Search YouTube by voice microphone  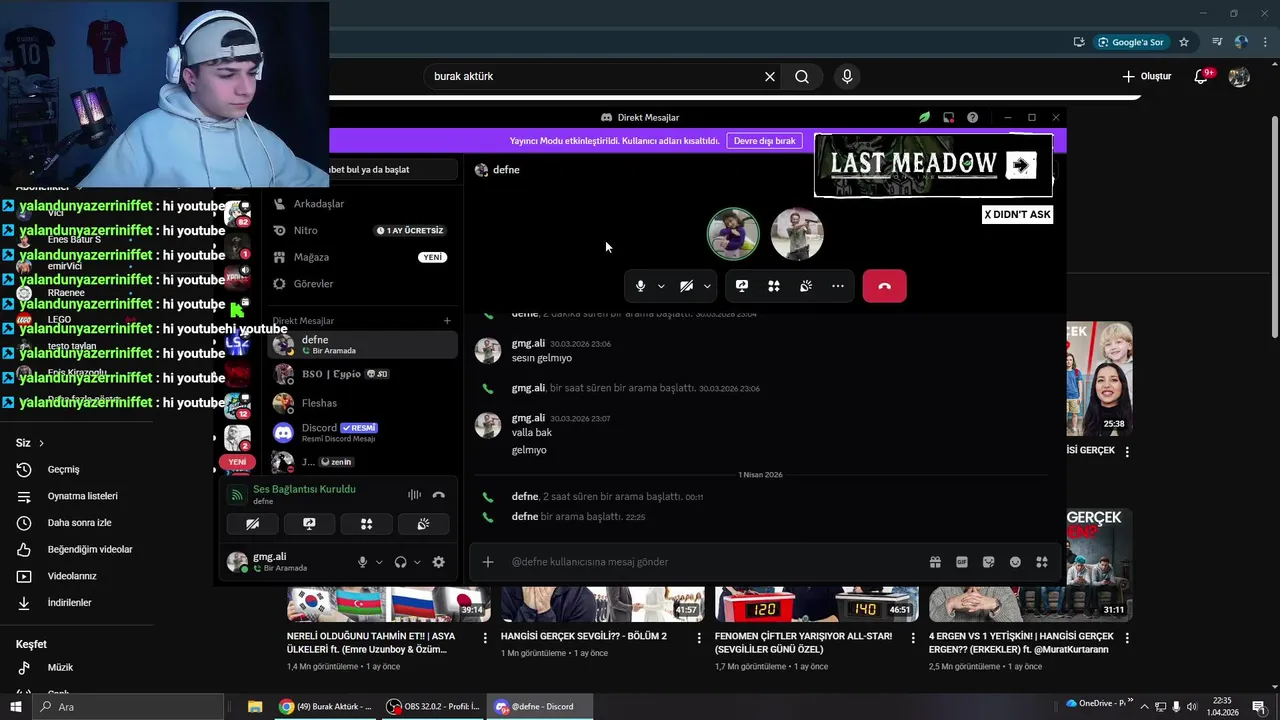[x=847, y=76]
